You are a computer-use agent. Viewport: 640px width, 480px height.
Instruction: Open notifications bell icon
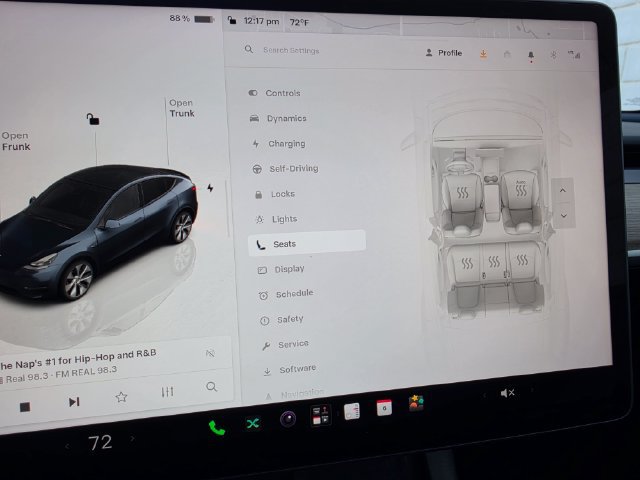pos(531,55)
